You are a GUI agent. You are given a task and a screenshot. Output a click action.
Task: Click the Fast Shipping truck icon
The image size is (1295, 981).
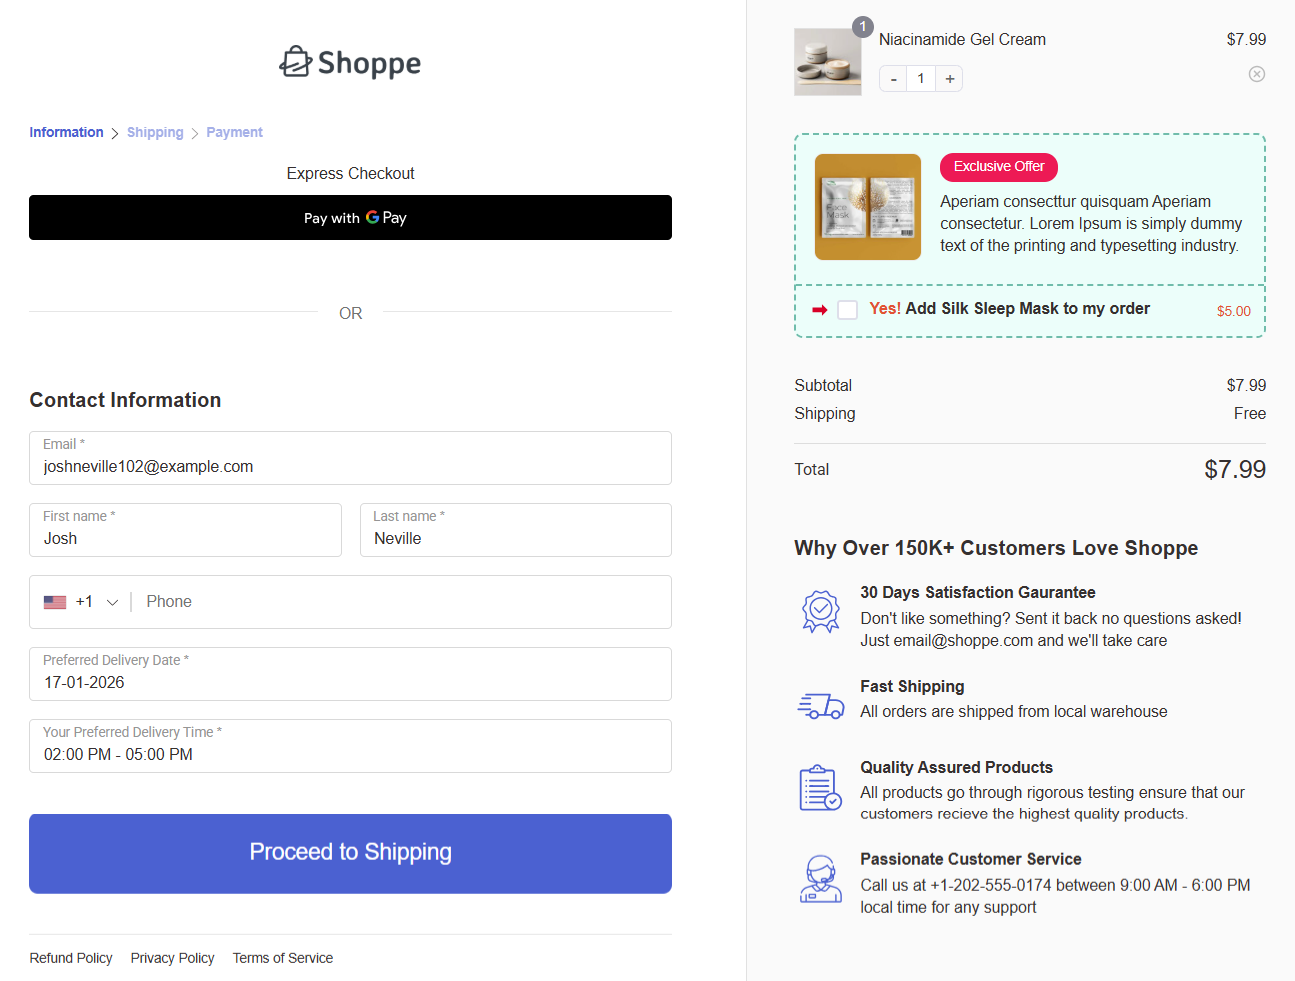point(821,704)
